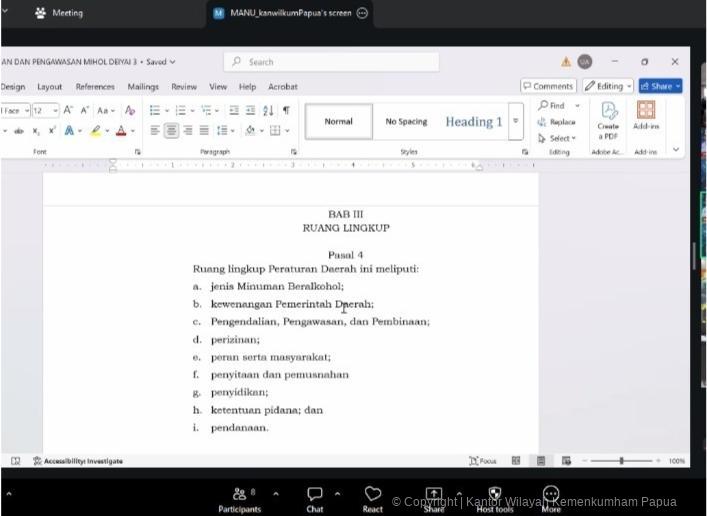Screen dimensions: 707x516
Task: Collapse the ribbon using the chevron
Action: (x=675, y=150)
